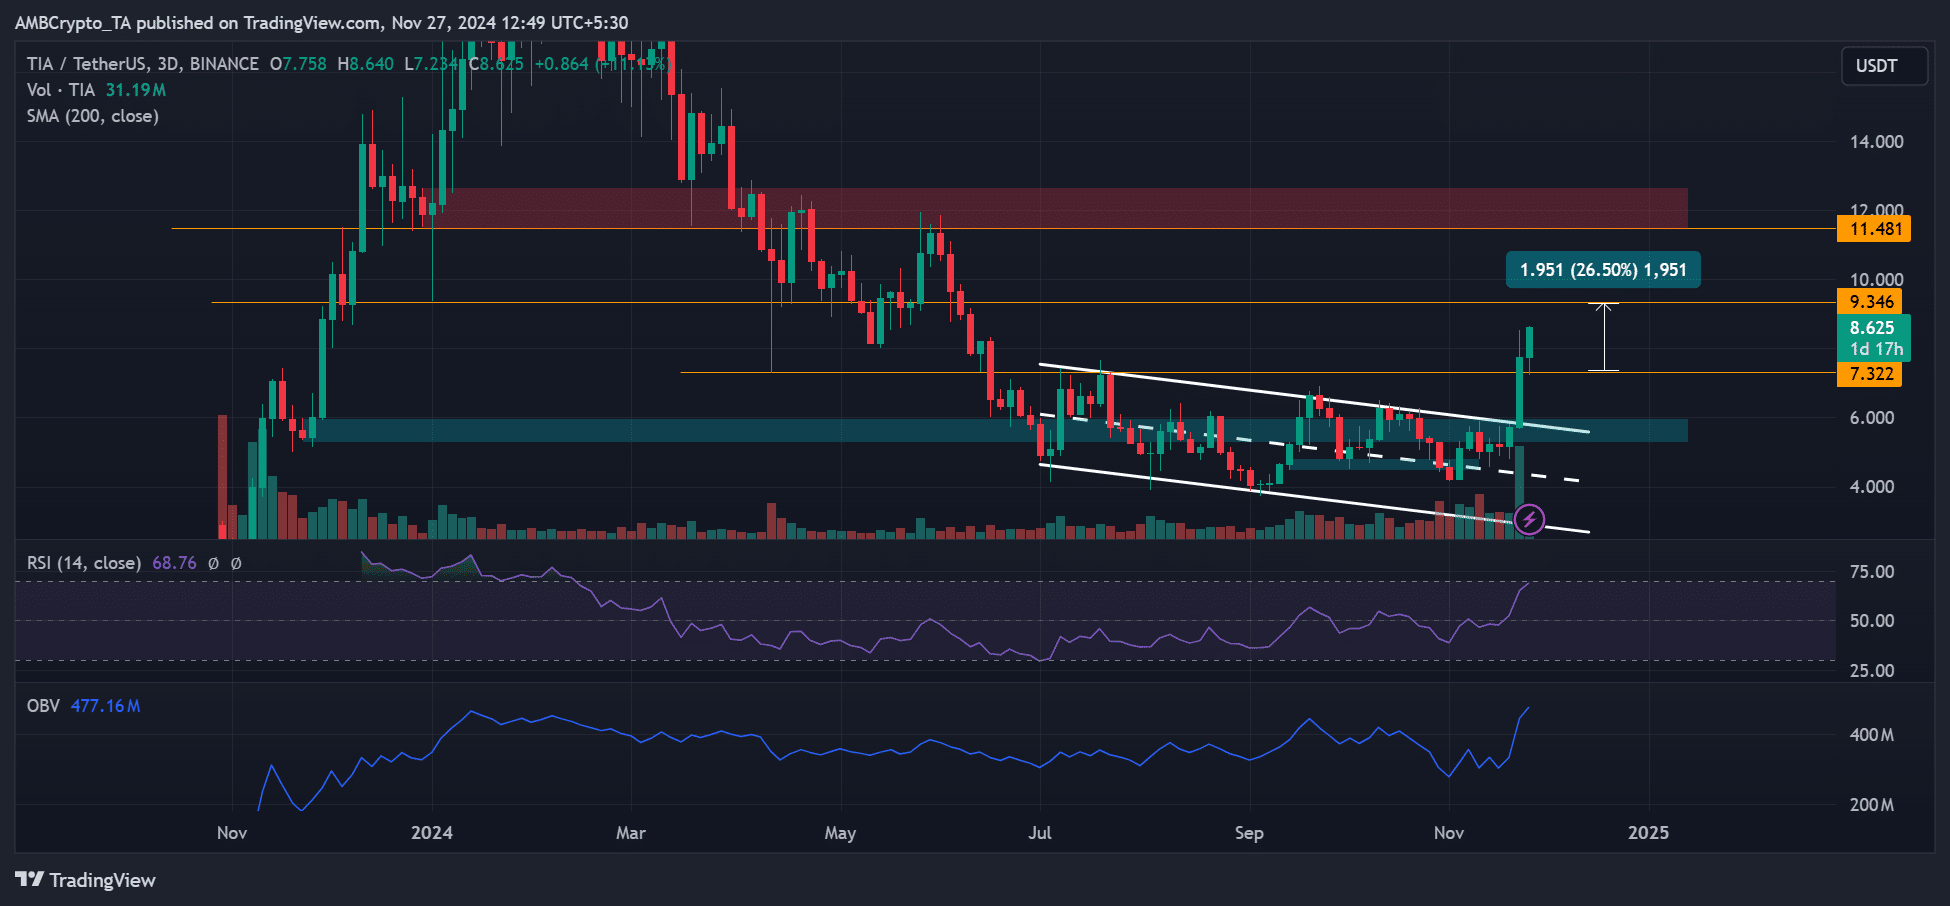
Task: Click the Vol · TIA indicator label
Action: coord(61,90)
